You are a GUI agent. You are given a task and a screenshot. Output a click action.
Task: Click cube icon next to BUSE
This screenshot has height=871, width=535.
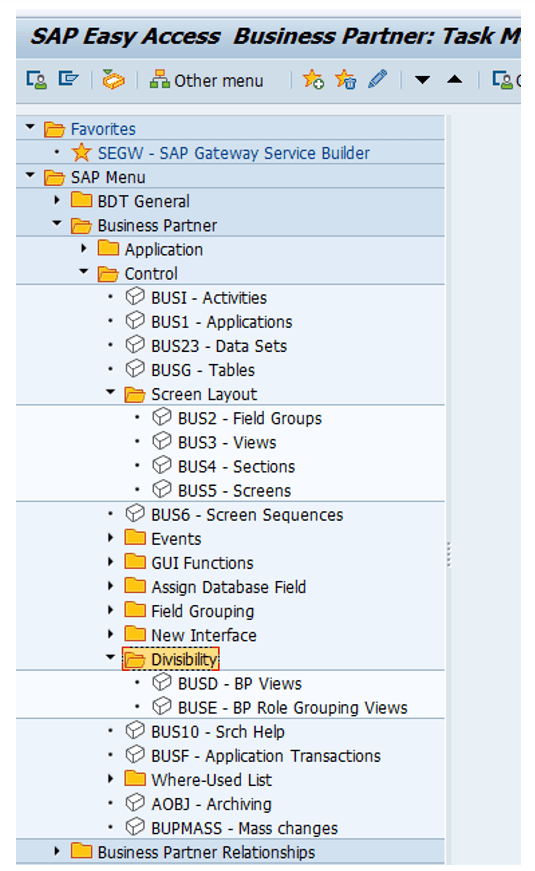tap(162, 706)
